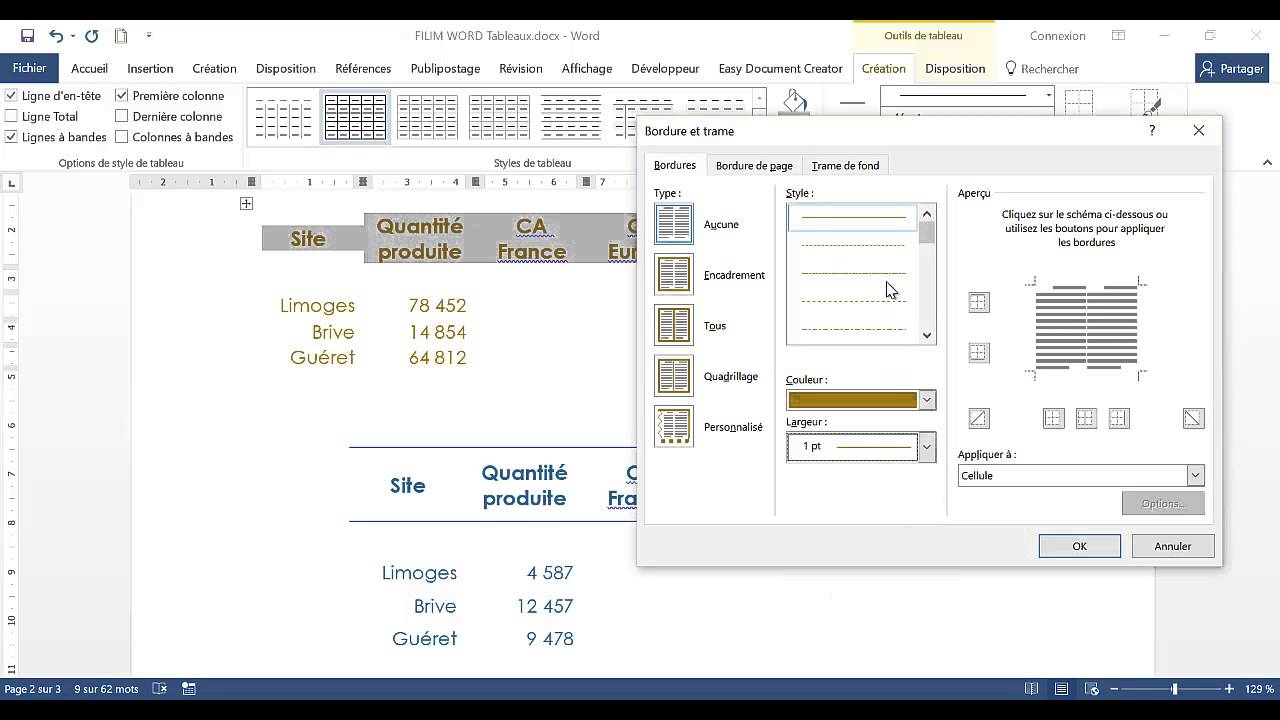Click the border painter pen icon

tap(1146, 103)
